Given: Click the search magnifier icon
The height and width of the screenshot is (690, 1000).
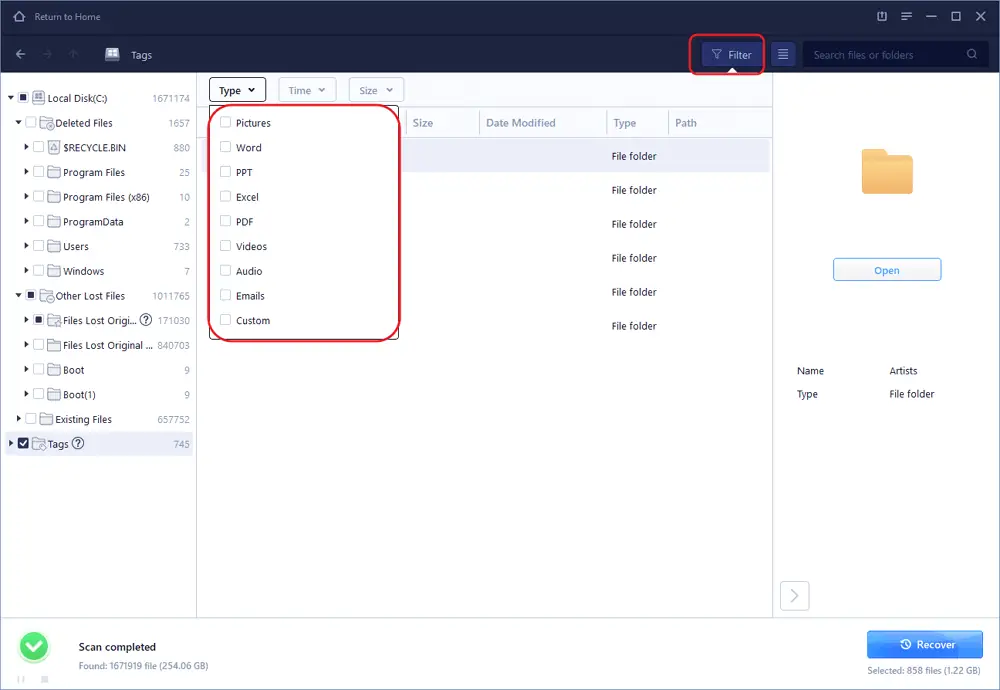Looking at the screenshot, I should (x=972, y=55).
